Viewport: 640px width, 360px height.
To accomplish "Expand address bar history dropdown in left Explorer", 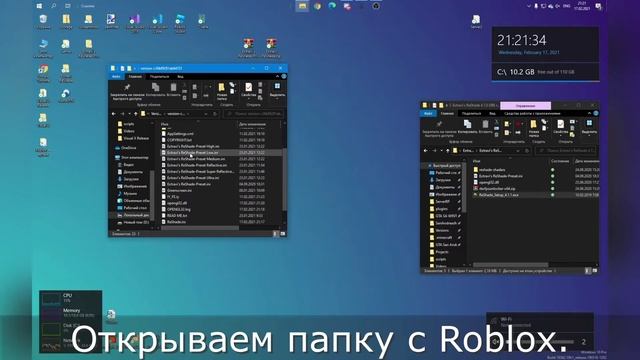I will [206, 114].
